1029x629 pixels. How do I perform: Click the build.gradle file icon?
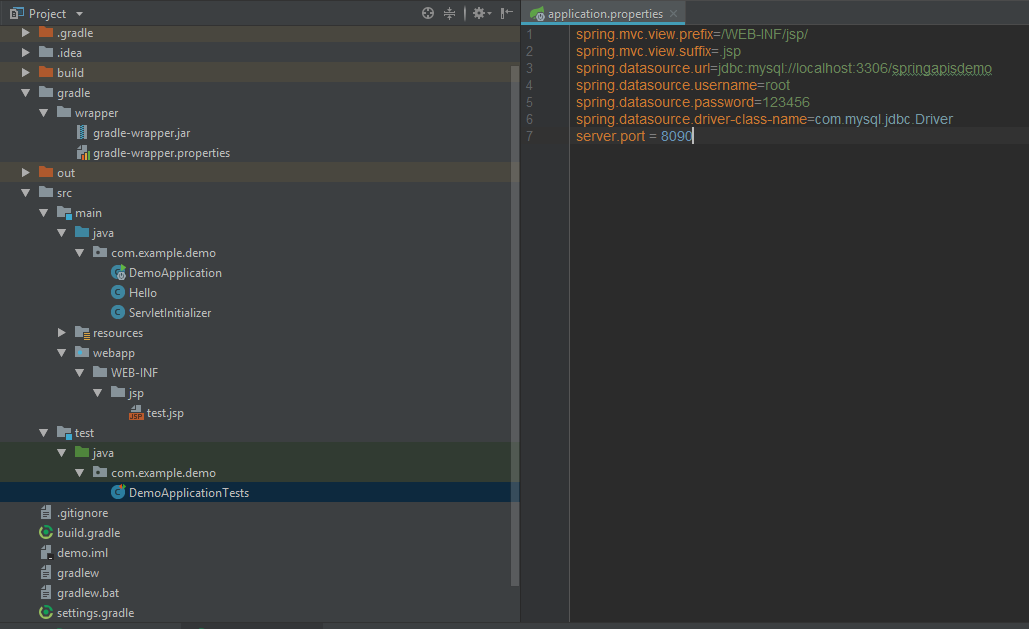coord(46,533)
